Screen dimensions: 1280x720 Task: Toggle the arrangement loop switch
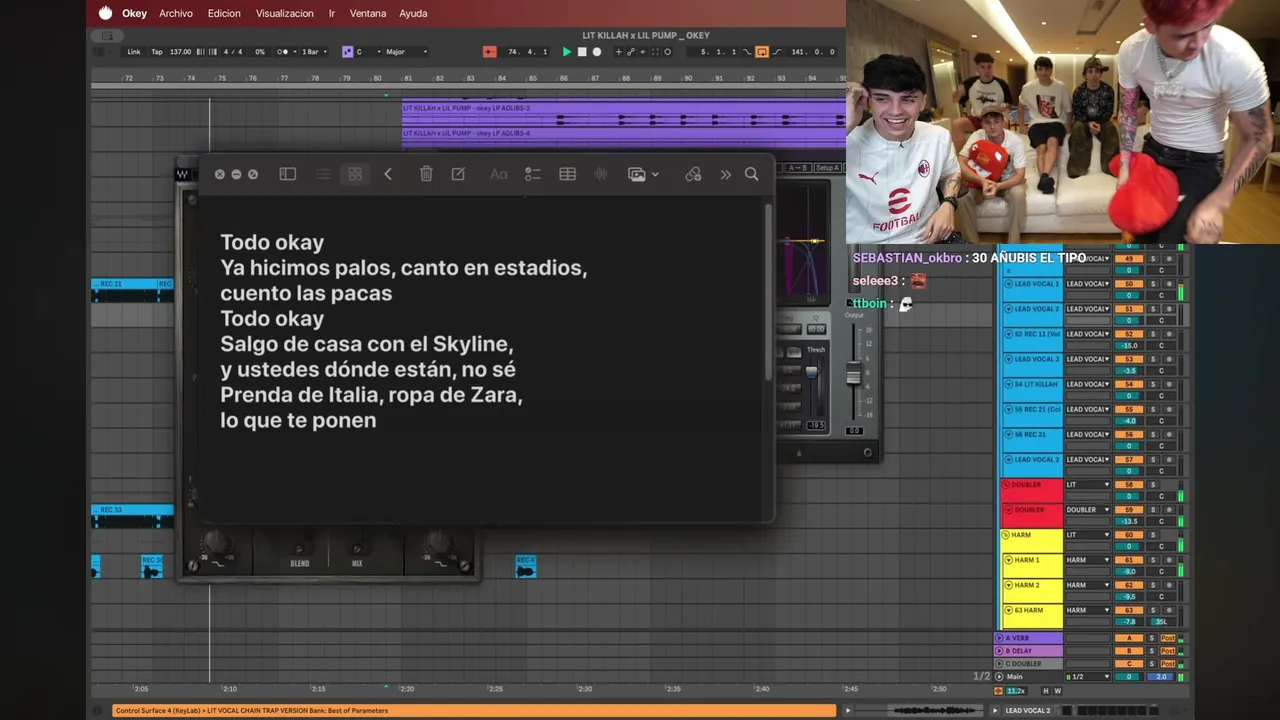click(762, 52)
